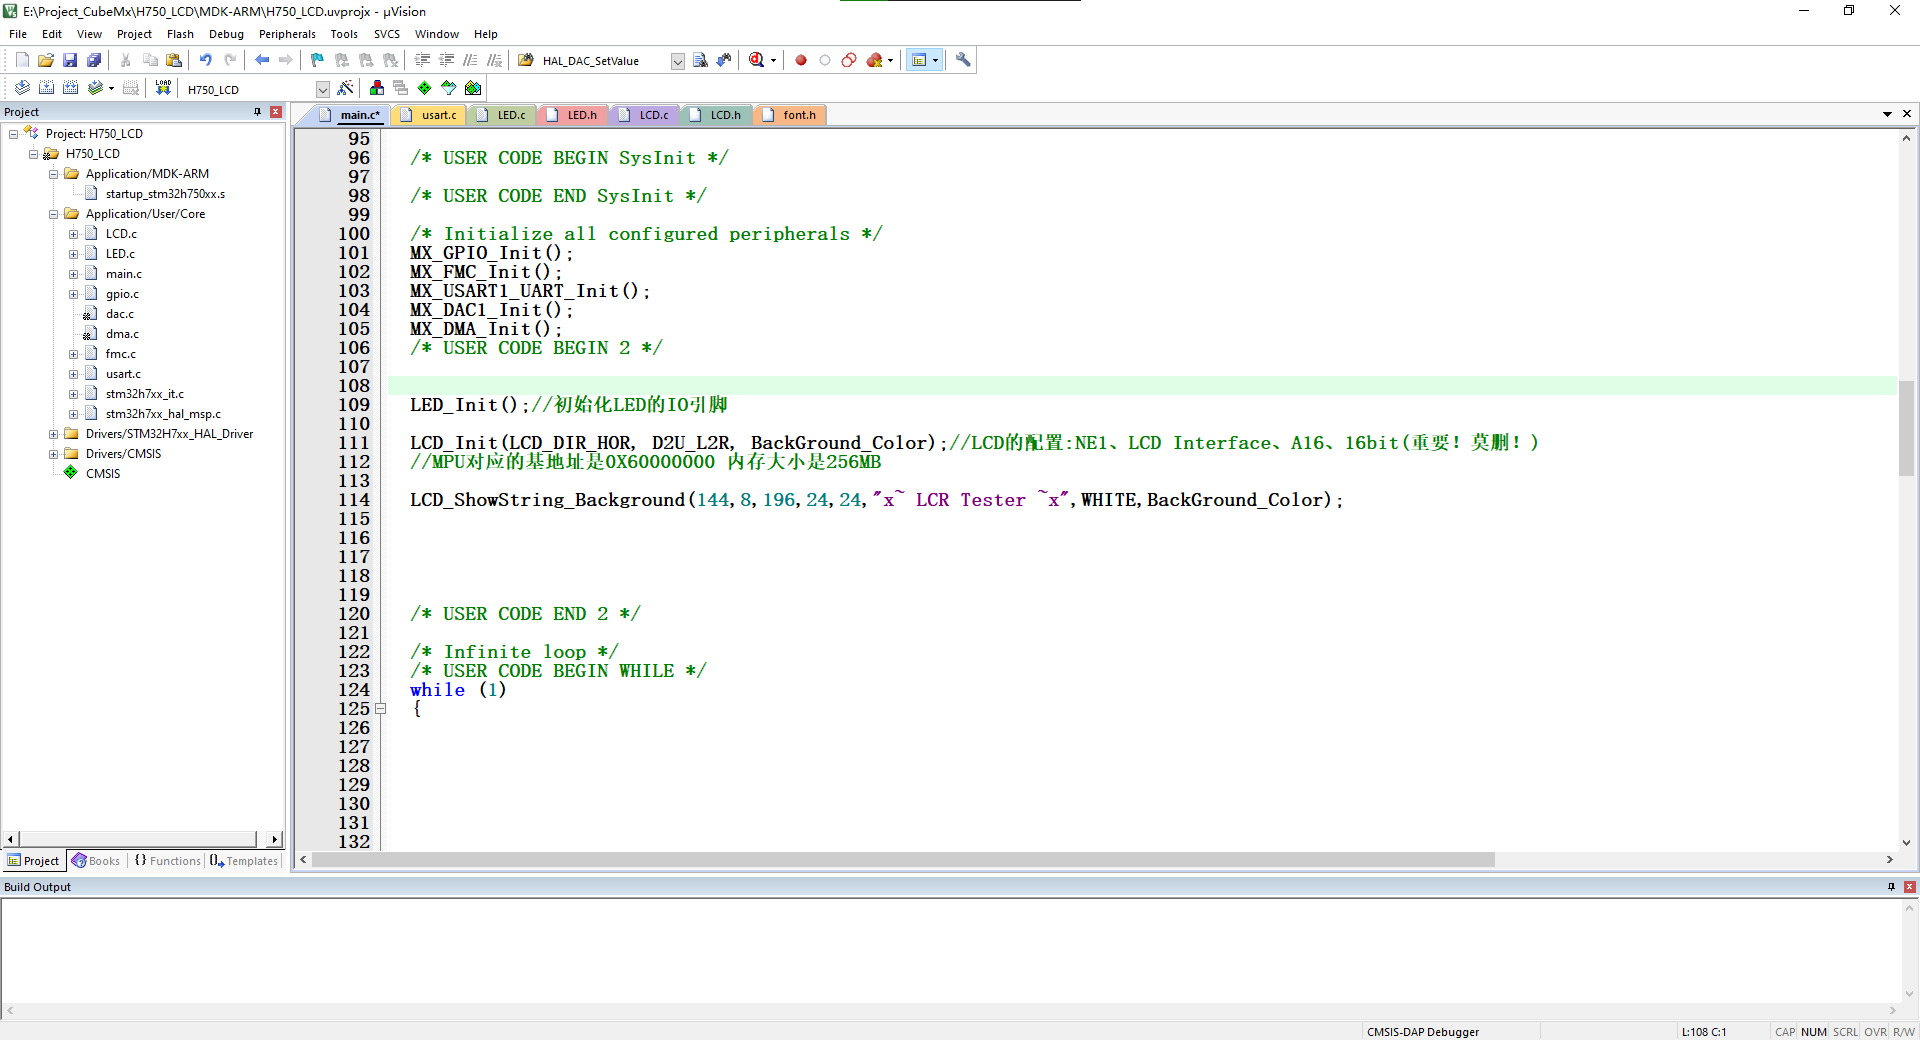Close the Build Output panel

(x=1909, y=887)
